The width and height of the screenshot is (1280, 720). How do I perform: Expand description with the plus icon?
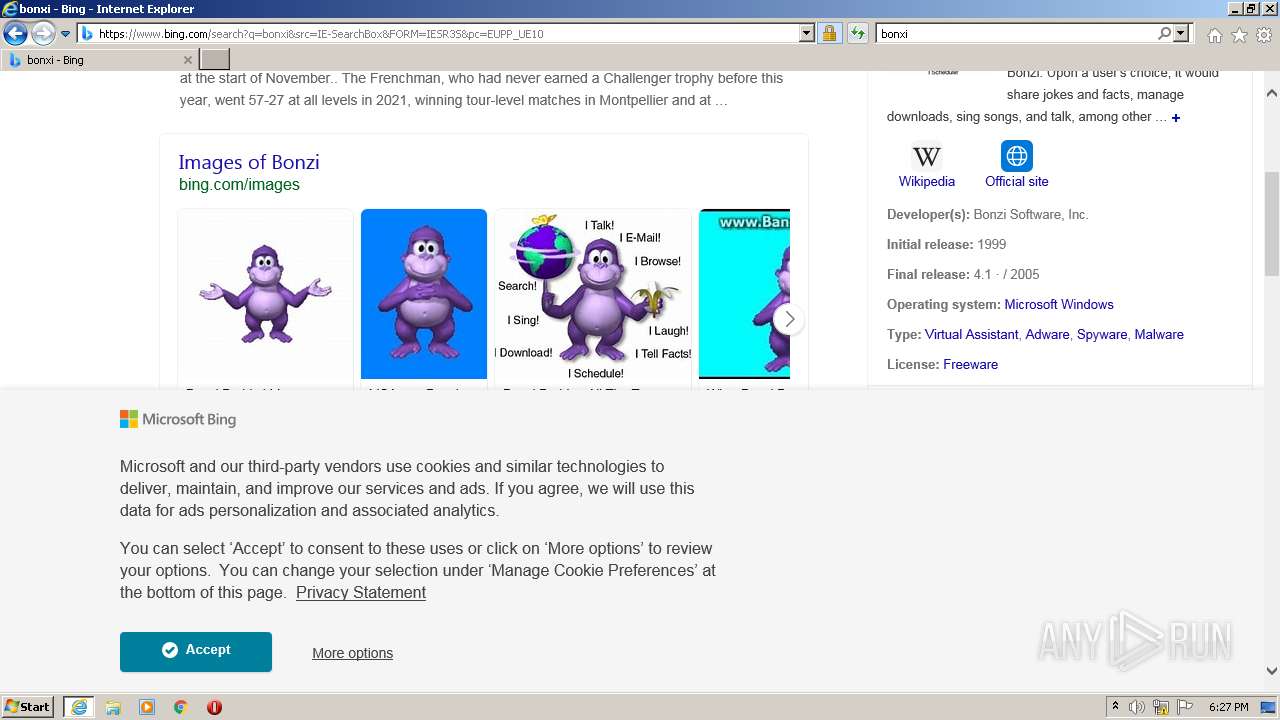click(x=1176, y=118)
